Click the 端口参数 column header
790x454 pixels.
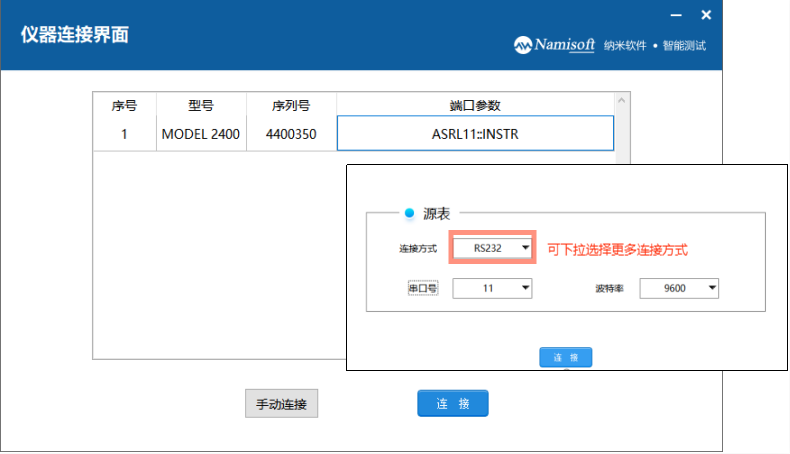click(475, 106)
